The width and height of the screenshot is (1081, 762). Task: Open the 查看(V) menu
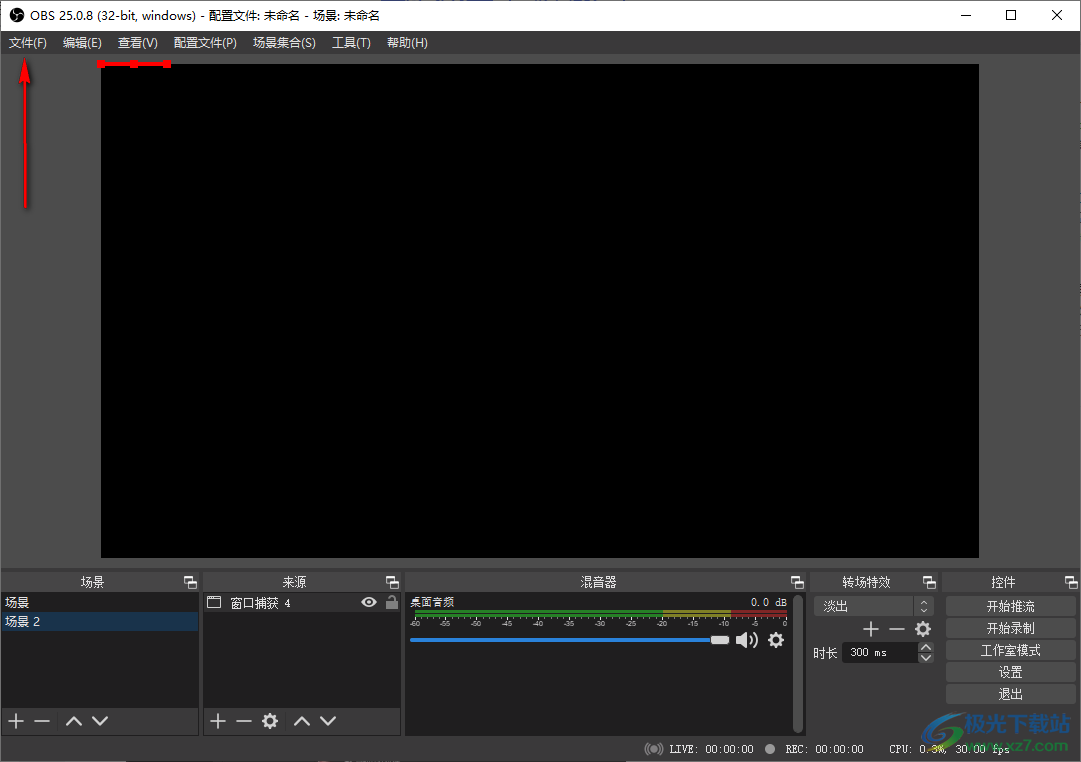tap(138, 43)
